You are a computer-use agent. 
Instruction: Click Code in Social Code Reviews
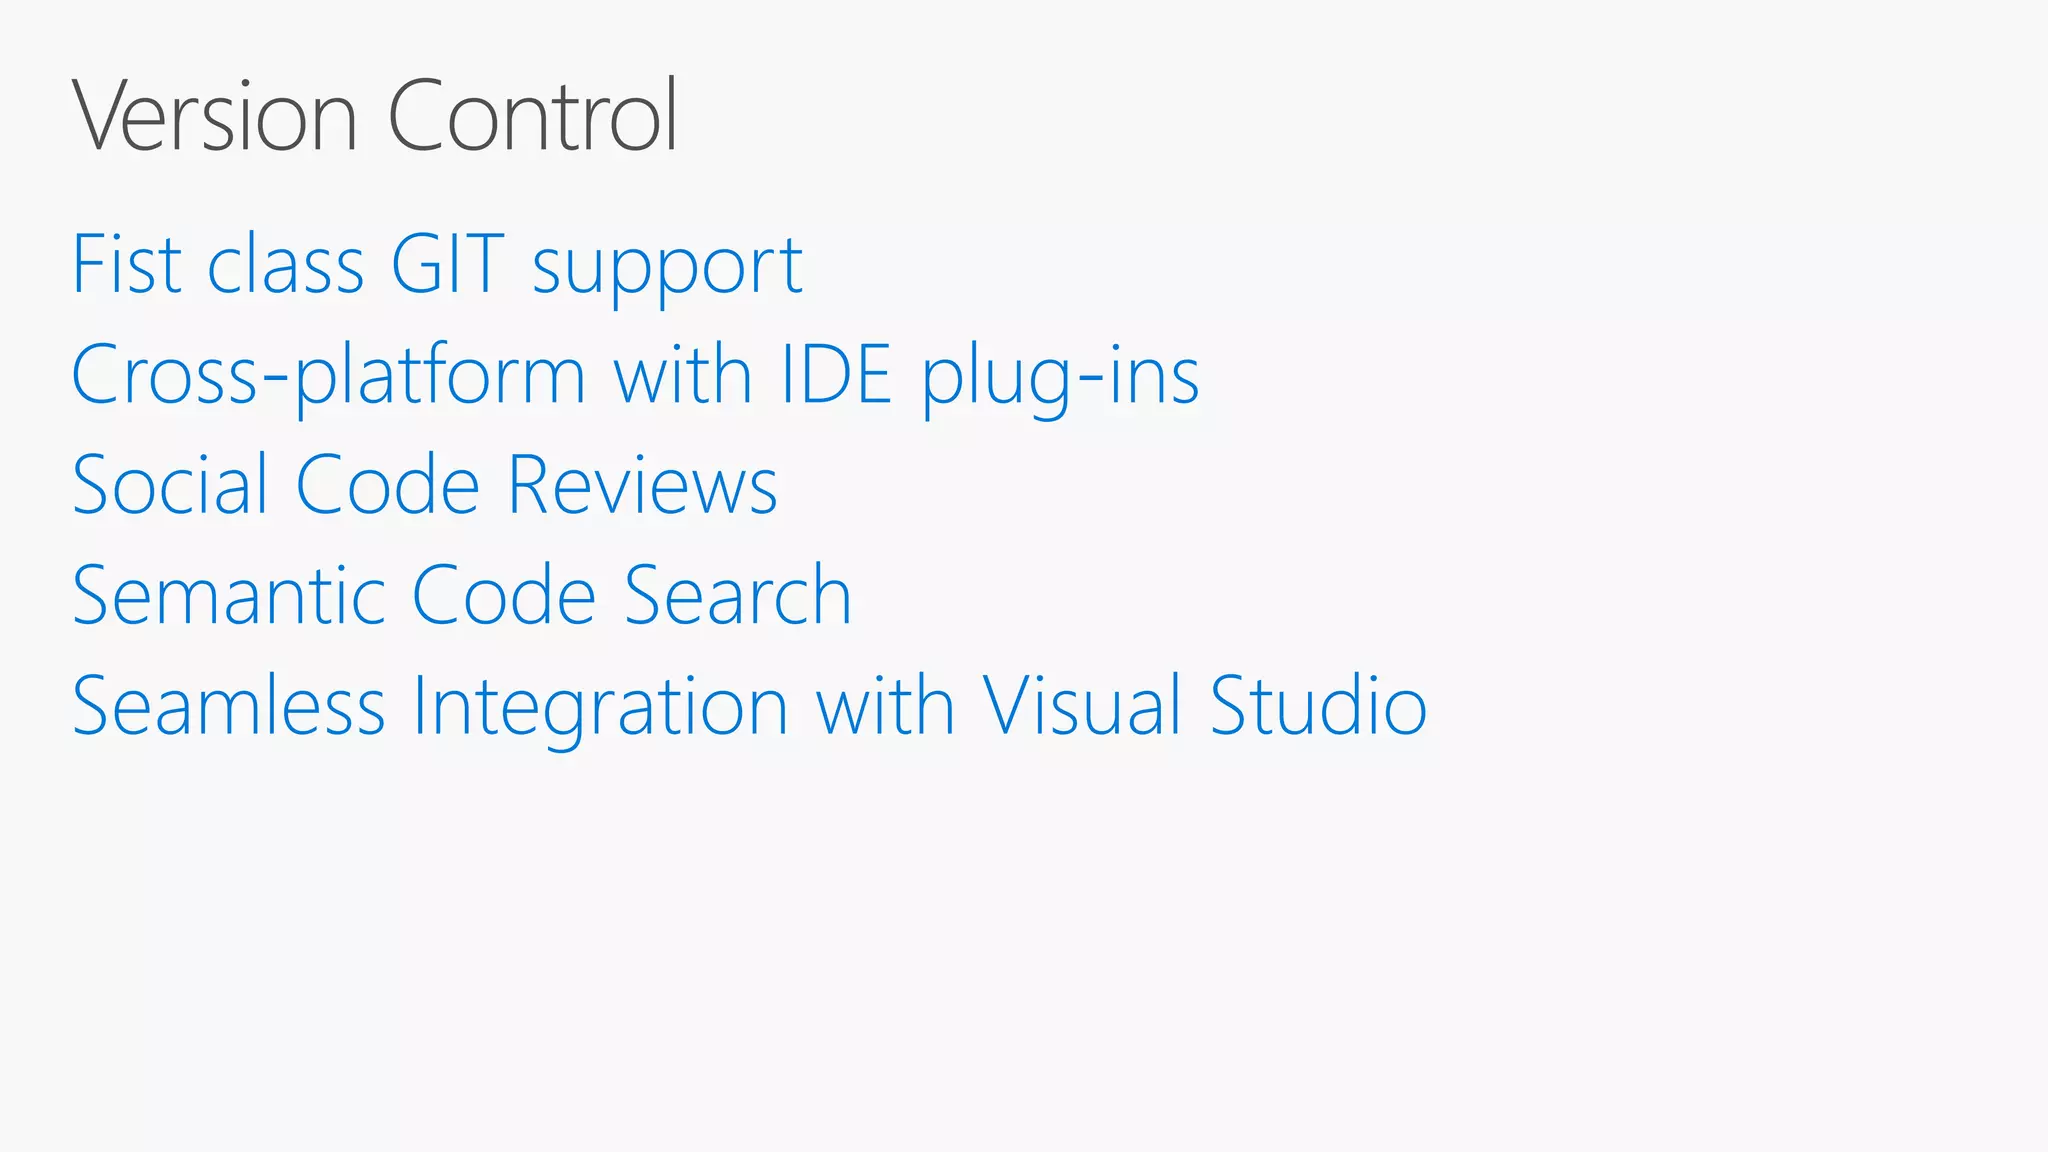(388, 485)
